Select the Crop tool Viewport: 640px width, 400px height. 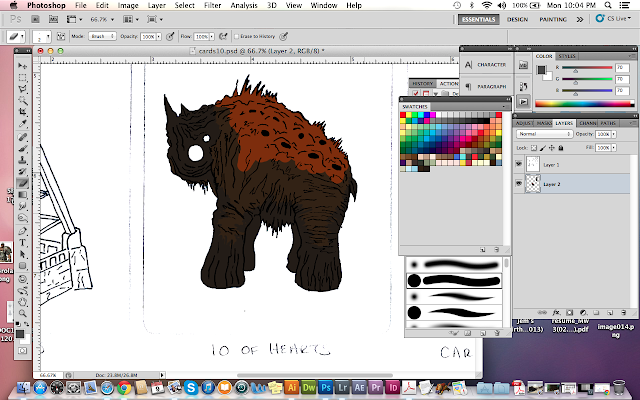pos(22,111)
